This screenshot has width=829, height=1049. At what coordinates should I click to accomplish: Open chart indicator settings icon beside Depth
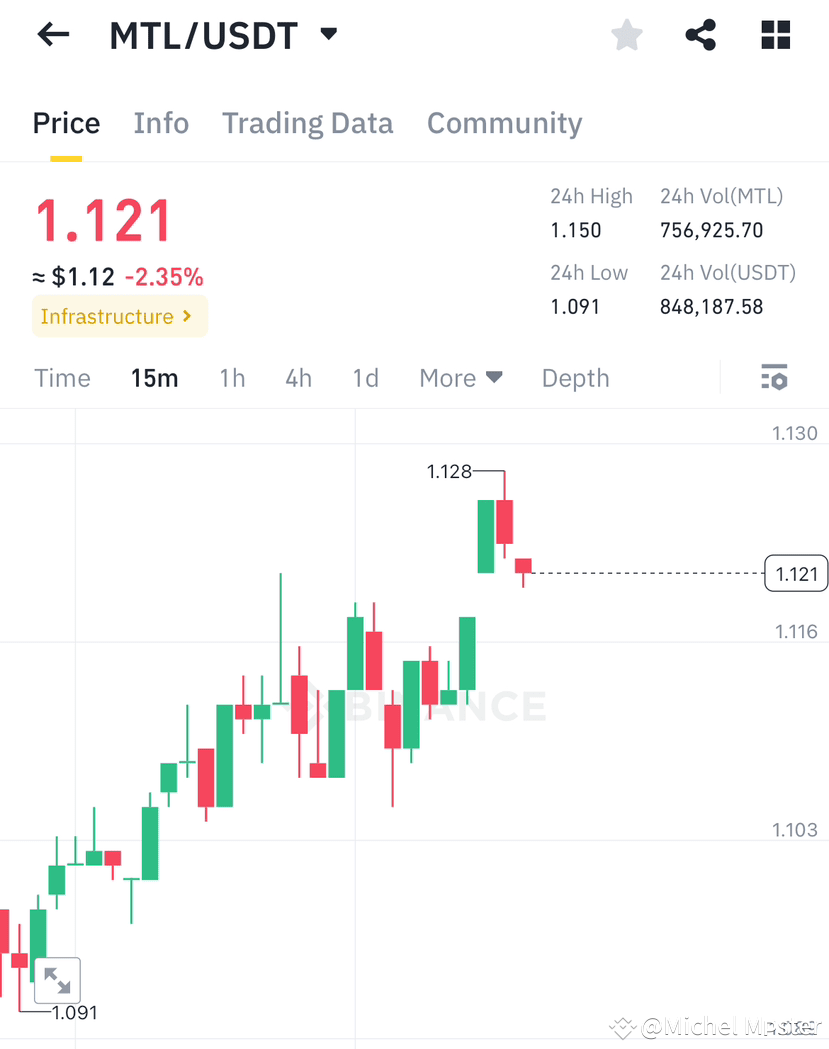click(x=774, y=377)
